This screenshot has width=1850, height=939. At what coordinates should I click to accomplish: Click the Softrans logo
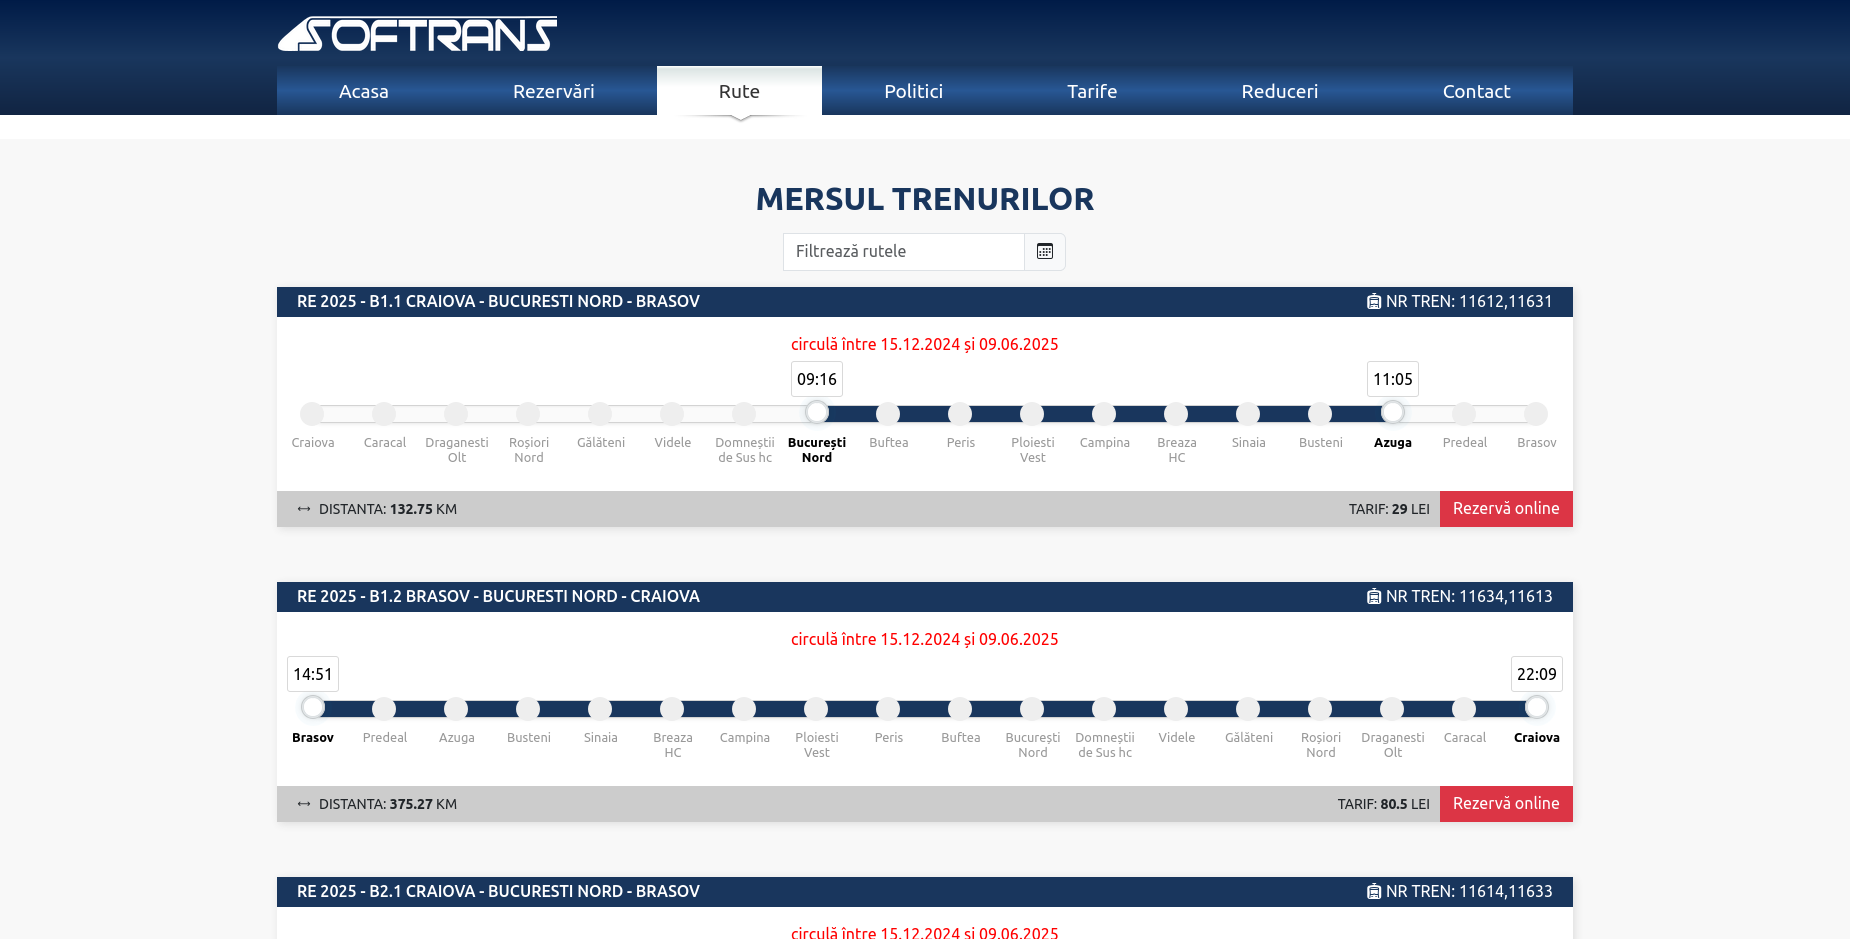click(x=417, y=34)
